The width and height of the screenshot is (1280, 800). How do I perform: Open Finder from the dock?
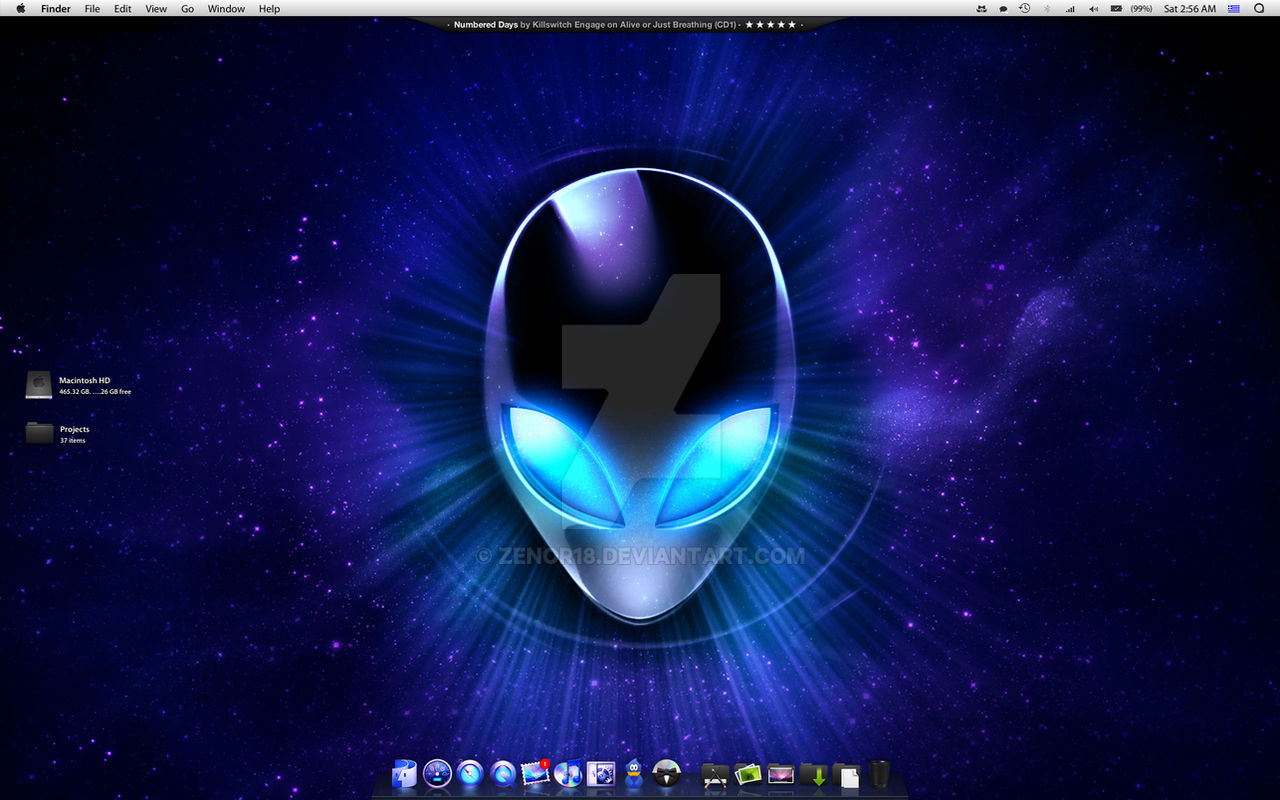404,773
